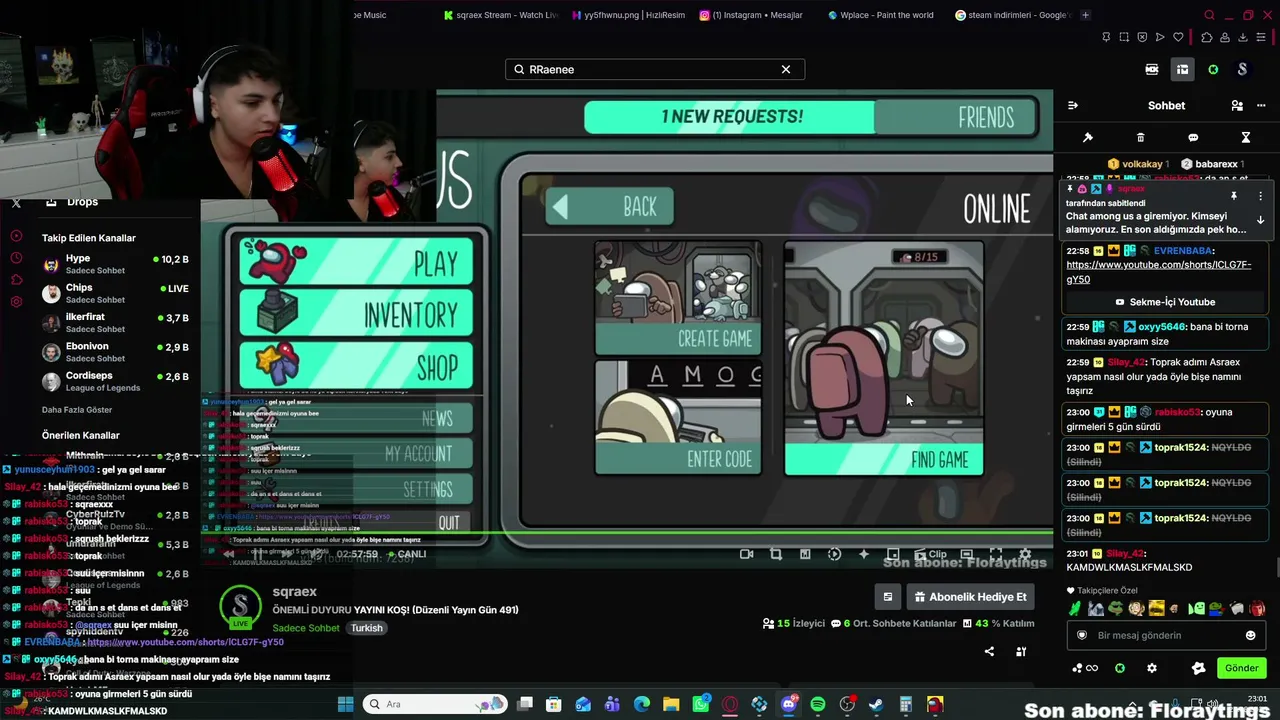Open the chat bubble mode icon
Screen dimensions: 1280x720
[1193, 137]
